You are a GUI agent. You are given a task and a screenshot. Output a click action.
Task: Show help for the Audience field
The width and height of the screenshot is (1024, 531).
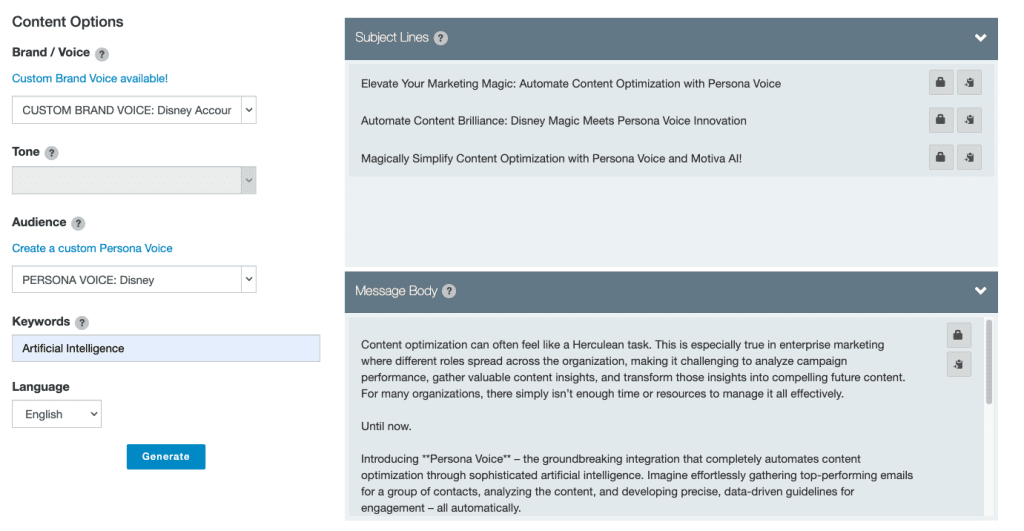(x=78, y=224)
